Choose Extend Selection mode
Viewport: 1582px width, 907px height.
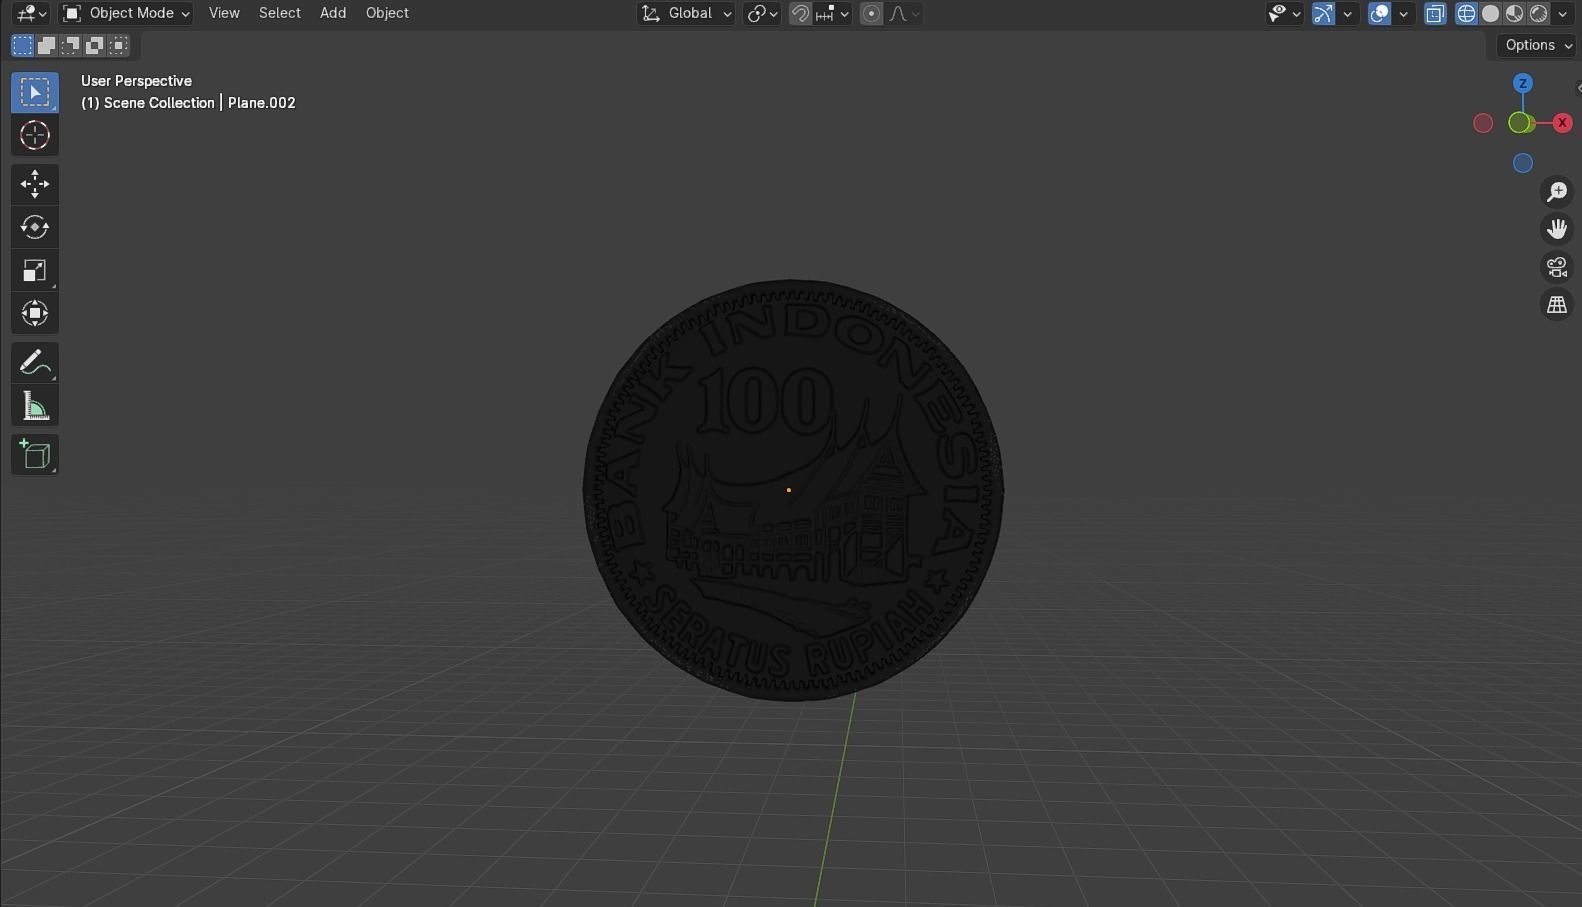[x=46, y=45]
